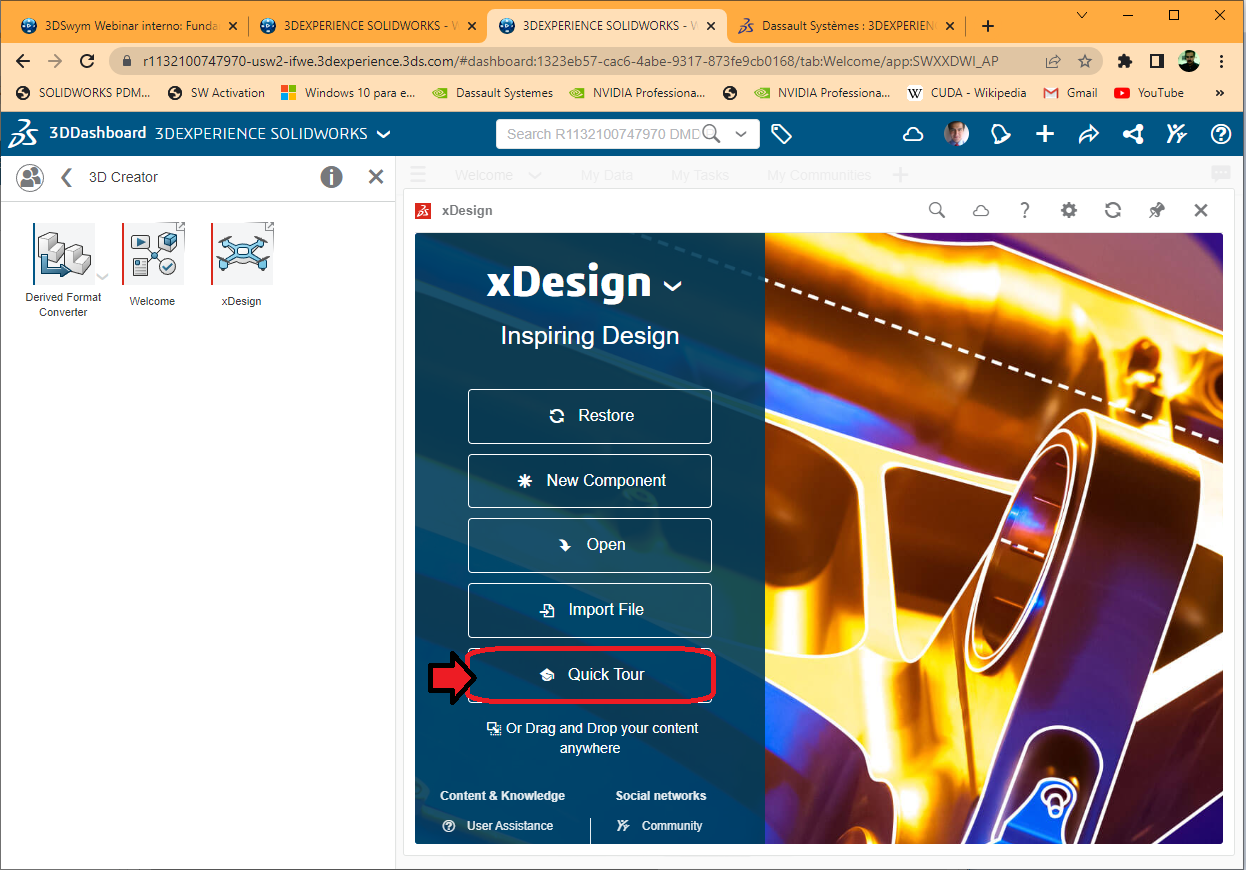This screenshot has width=1246, height=870.
Task: Reload the browser page
Action: point(87,61)
